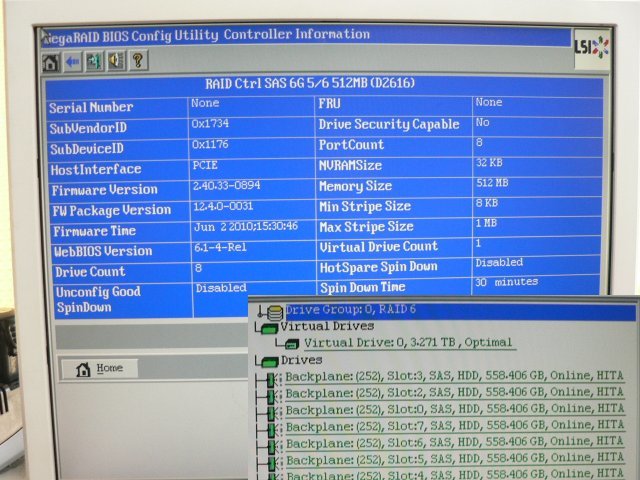Click the Drive Security Capable label
The image size is (640, 480).
pyautogui.click(x=389, y=124)
